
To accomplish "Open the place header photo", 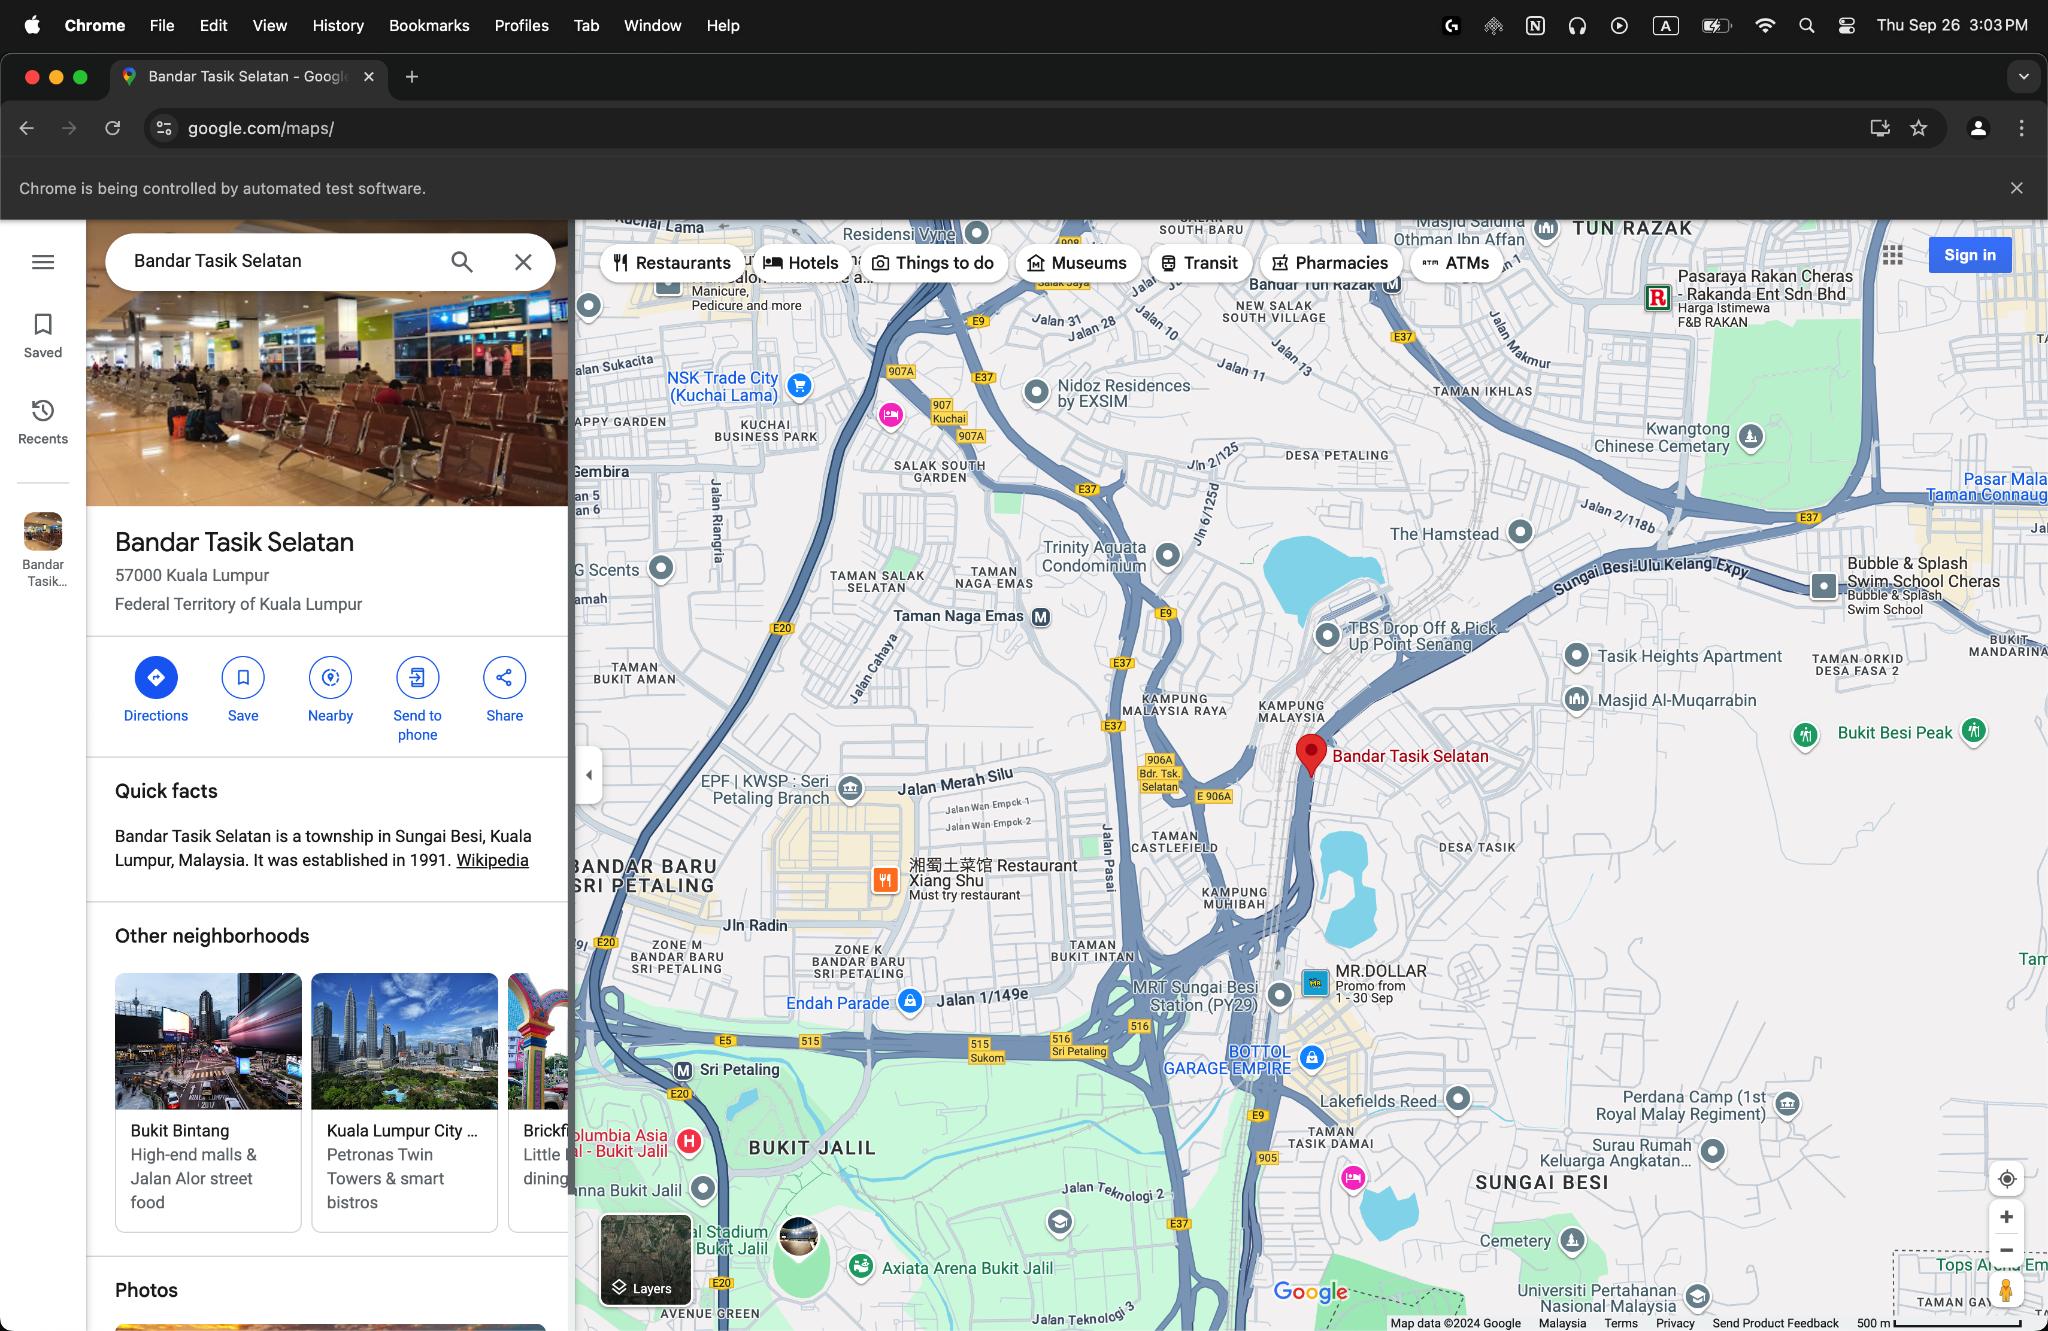I will 327,400.
